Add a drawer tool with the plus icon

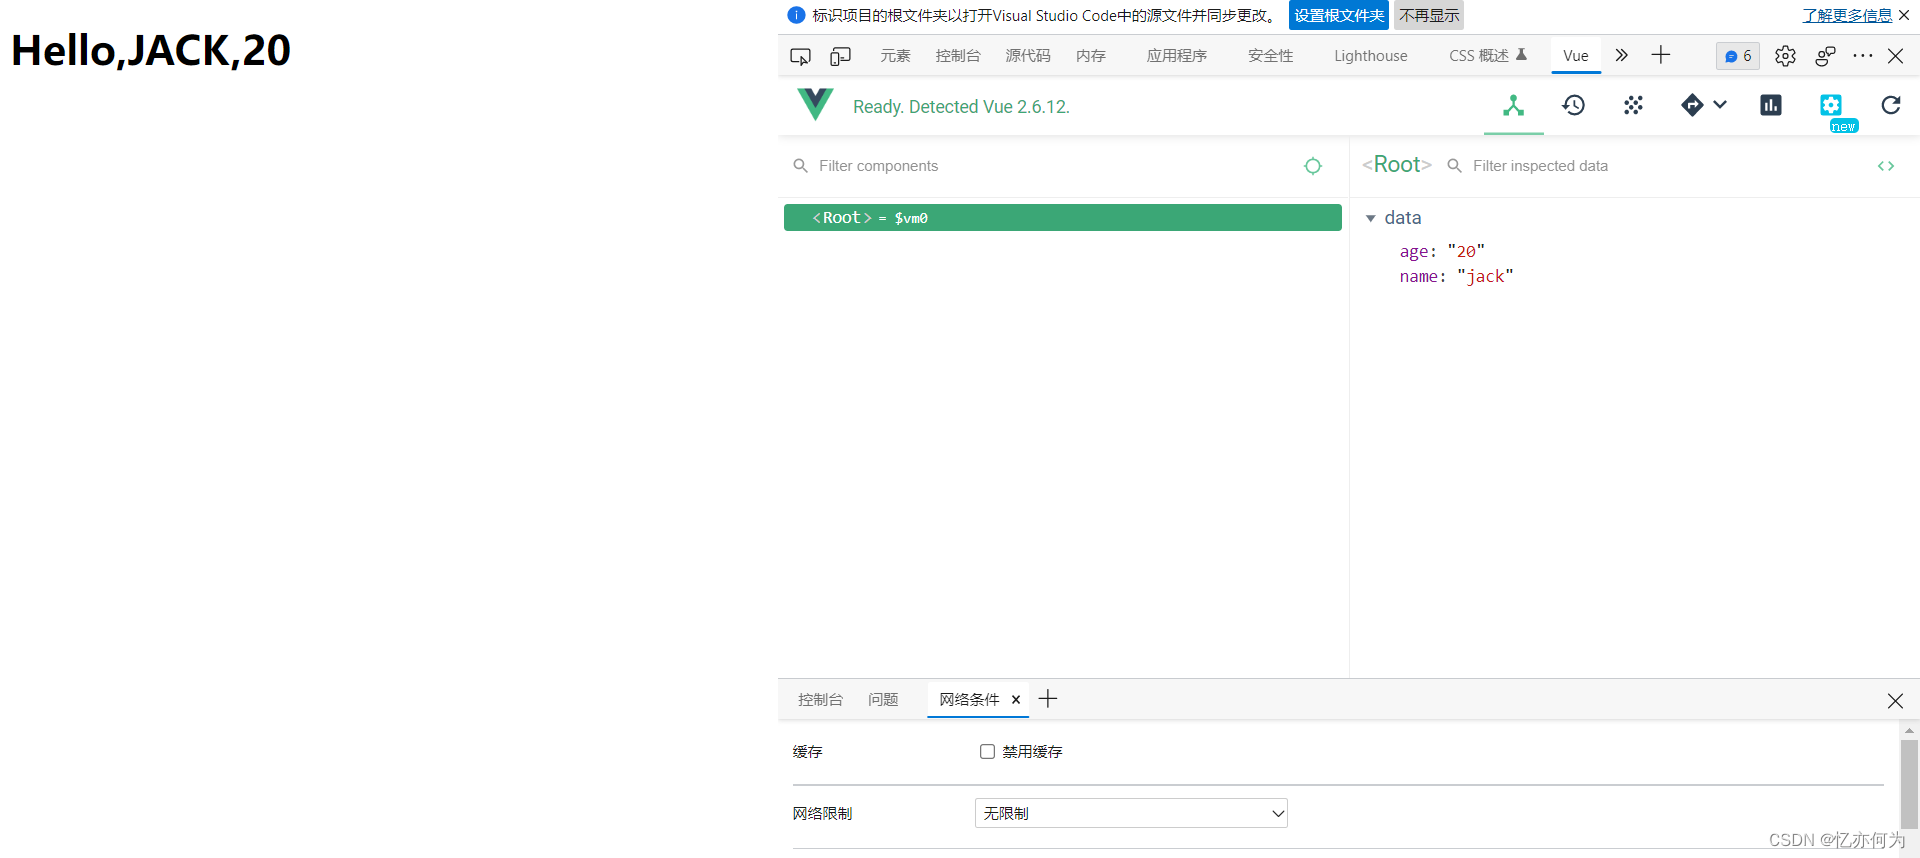(1048, 699)
